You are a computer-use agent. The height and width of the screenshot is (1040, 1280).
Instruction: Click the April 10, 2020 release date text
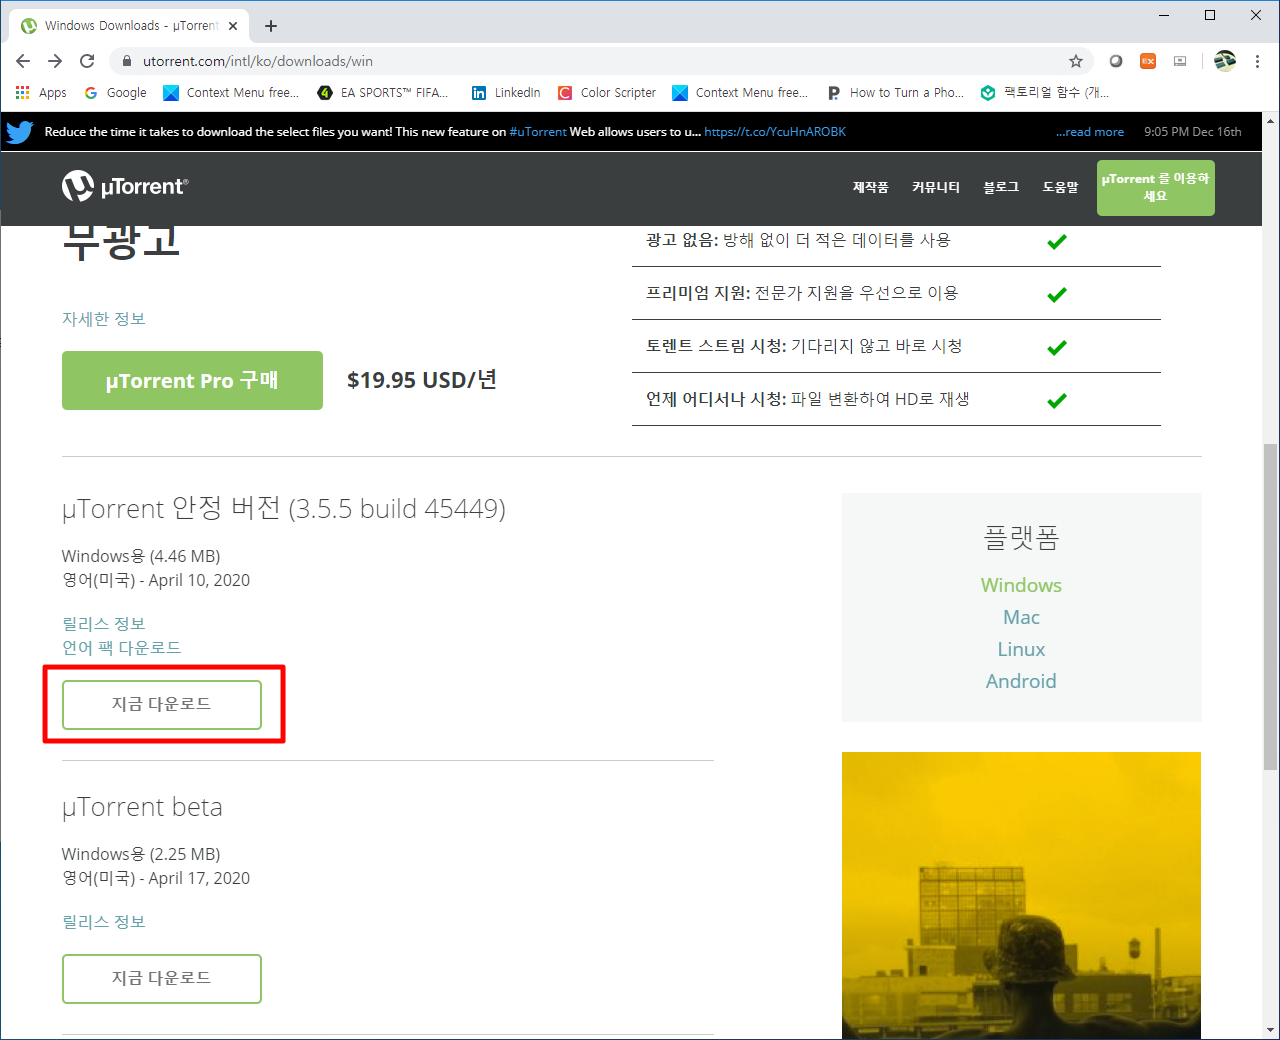click(x=199, y=580)
